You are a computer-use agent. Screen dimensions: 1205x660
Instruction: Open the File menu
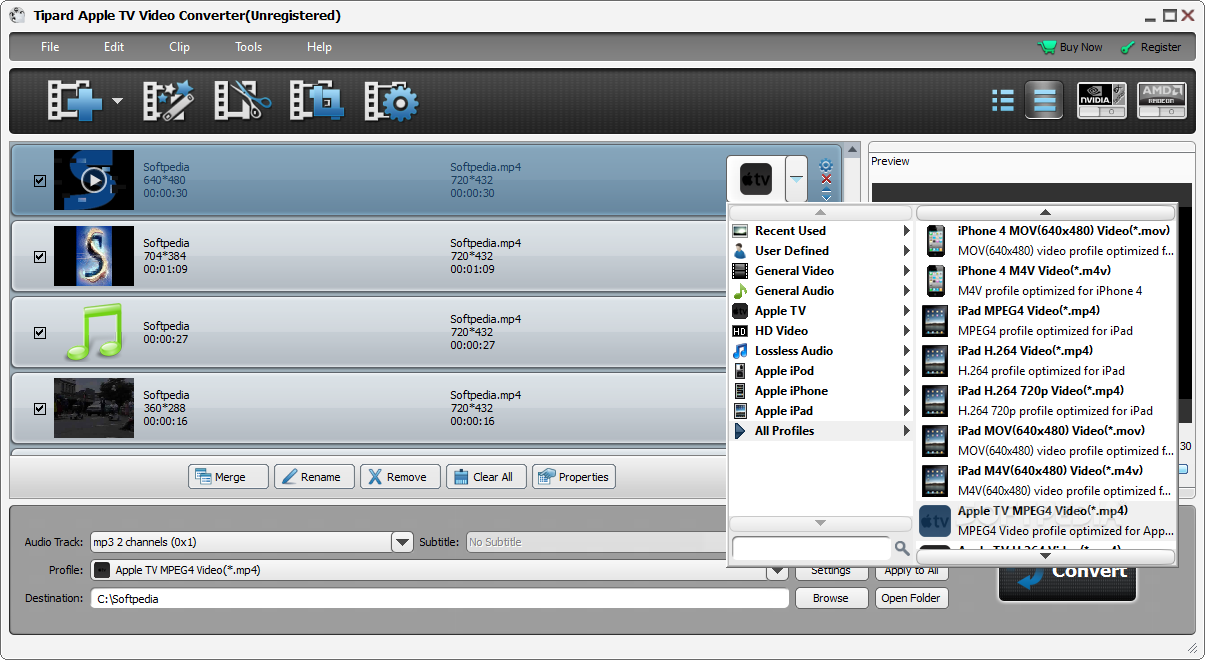50,47
